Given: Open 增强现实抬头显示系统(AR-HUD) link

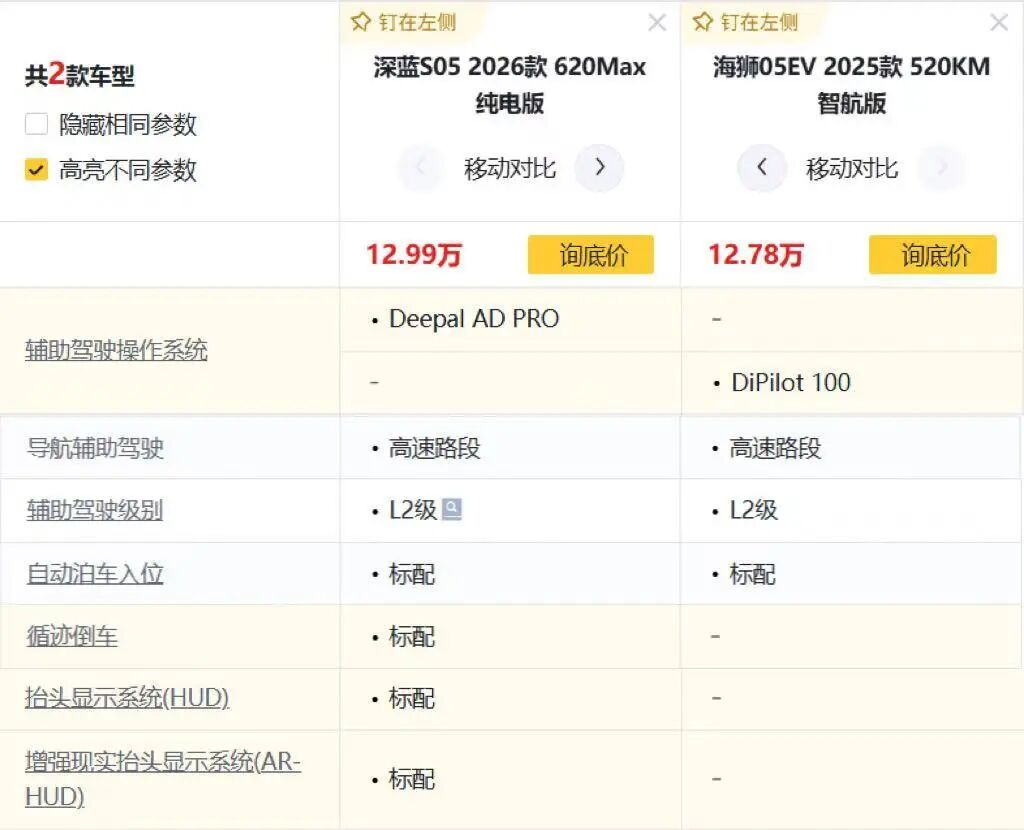Looking at the screenshot, I should (x=162, y=779).
